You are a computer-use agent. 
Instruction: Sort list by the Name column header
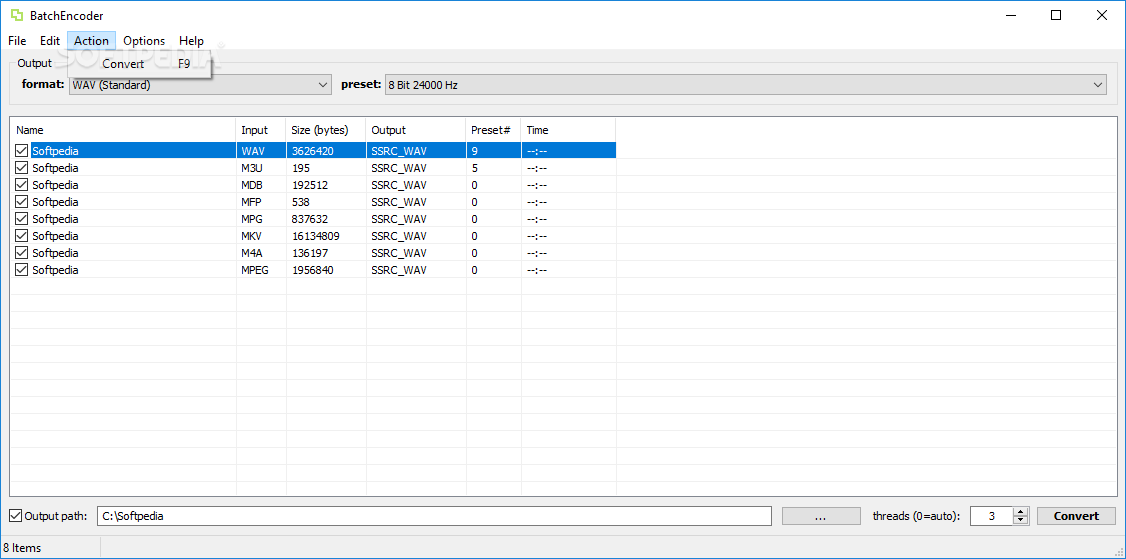point(123,130)
